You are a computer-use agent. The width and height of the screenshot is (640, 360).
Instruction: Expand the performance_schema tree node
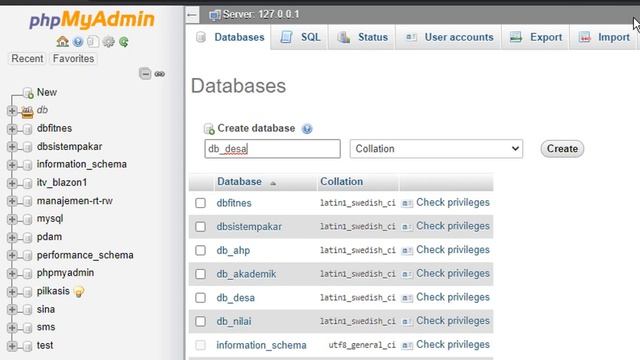12,256
